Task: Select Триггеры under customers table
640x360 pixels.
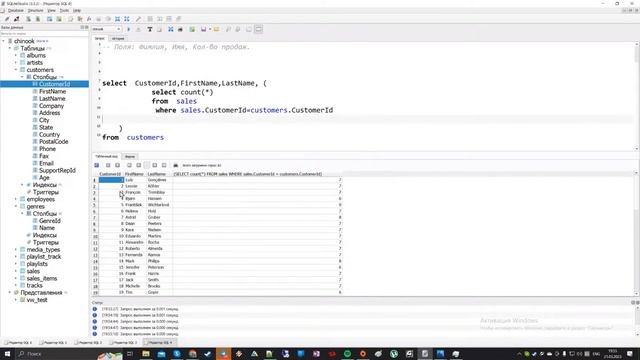Action: click(45, 192)
